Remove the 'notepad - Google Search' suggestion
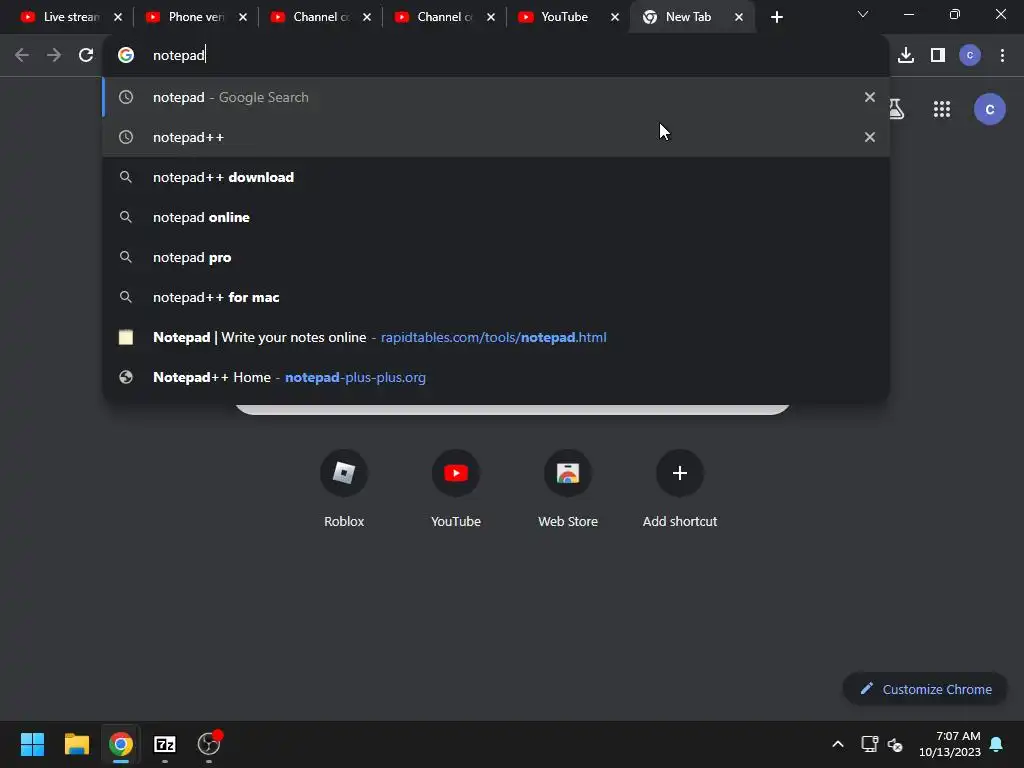The image size is (1024, 768). tap(870, 97)
